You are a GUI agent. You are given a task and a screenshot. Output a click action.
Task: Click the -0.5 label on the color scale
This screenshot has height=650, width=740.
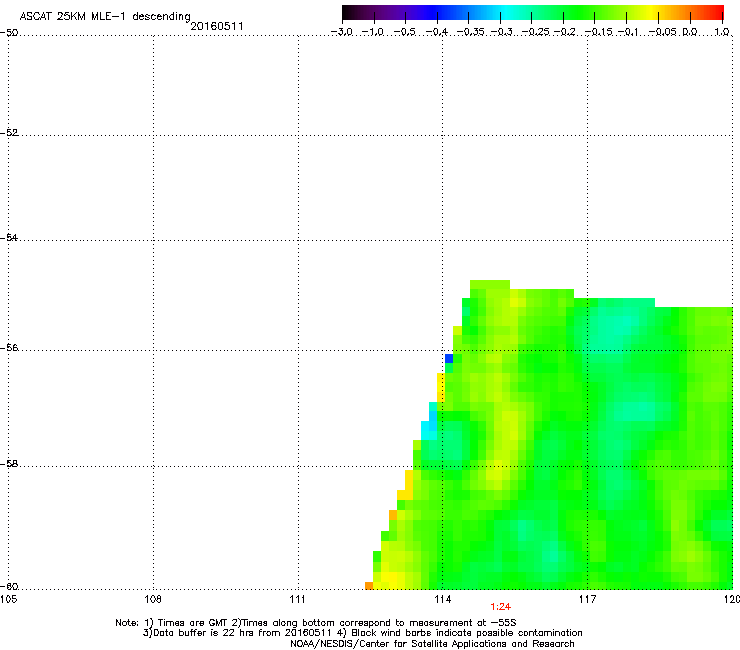(x=404, y=32)
